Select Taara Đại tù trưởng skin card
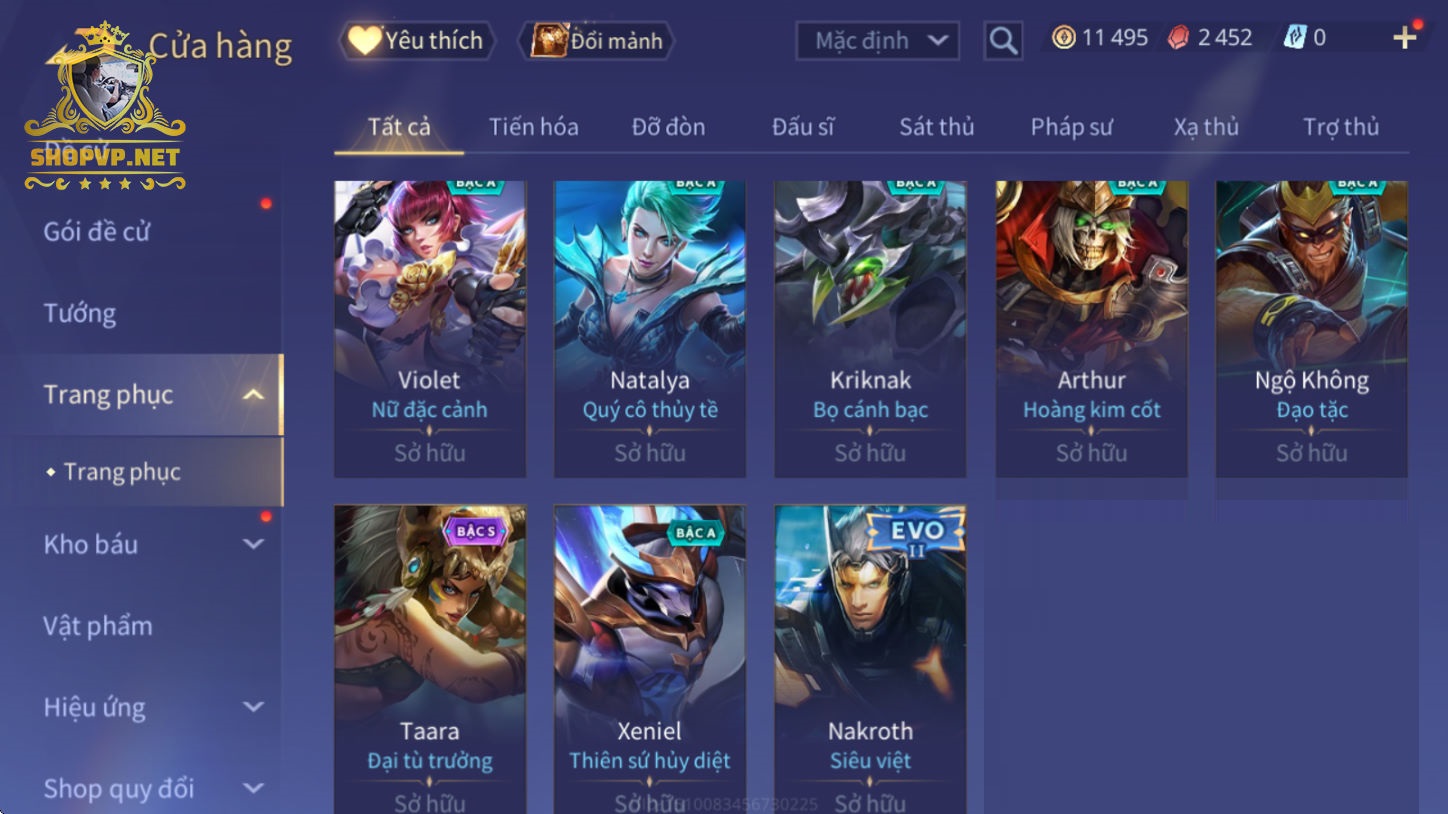Viewport: 1448px width, 814px height. [x=430, y=660]
